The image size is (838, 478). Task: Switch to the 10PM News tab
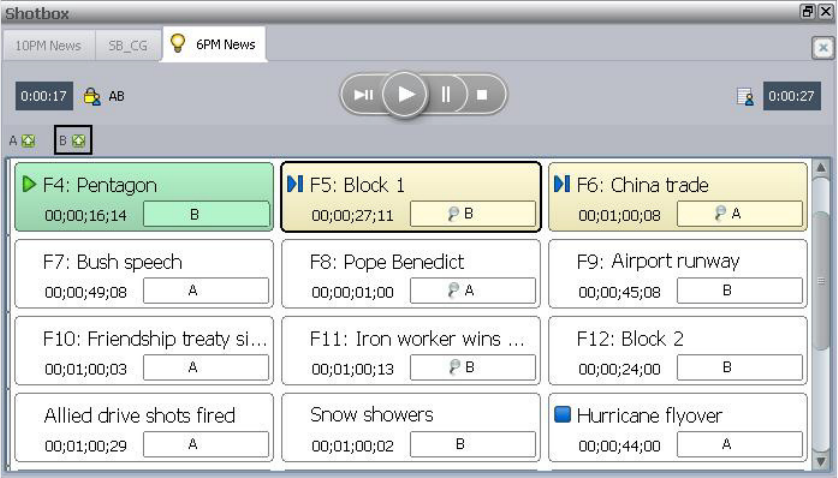point(48,45)
